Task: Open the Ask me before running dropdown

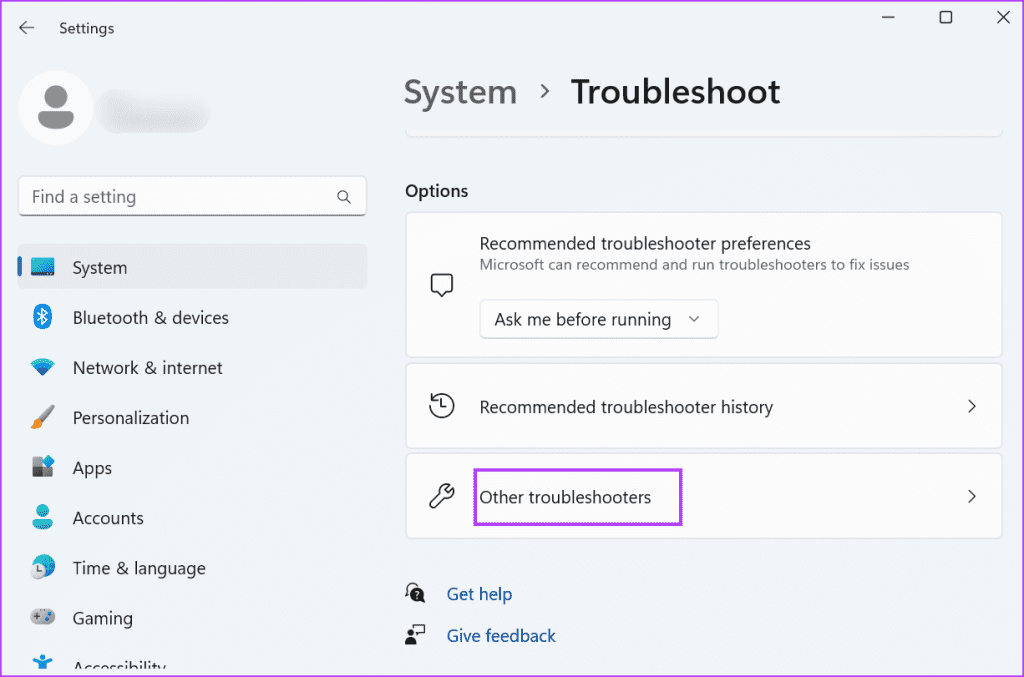Action: pos(599,319)
